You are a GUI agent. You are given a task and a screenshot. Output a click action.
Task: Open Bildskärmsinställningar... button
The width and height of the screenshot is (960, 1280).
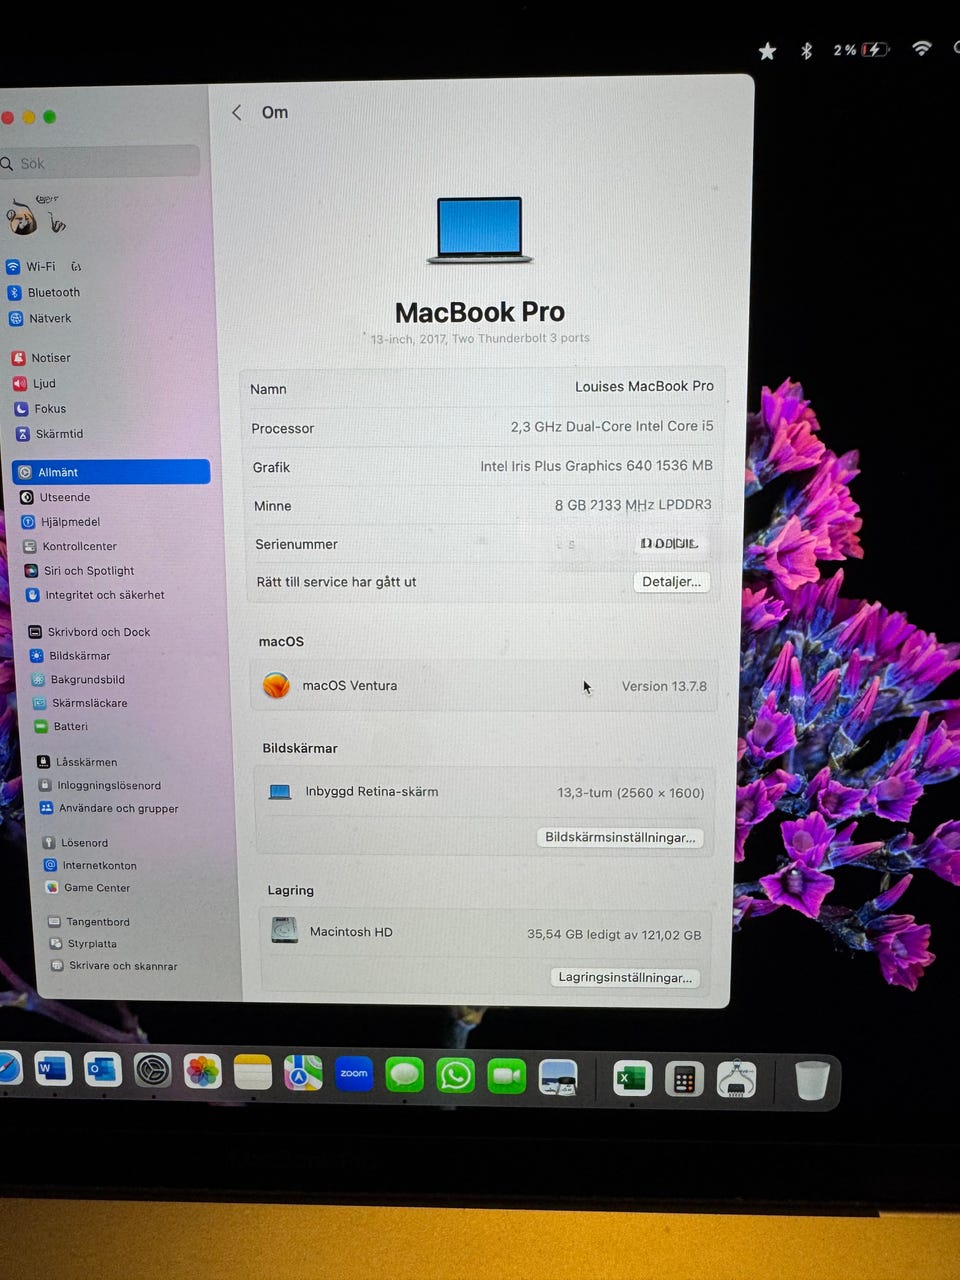pyautogui.click(x=620, y=838)
